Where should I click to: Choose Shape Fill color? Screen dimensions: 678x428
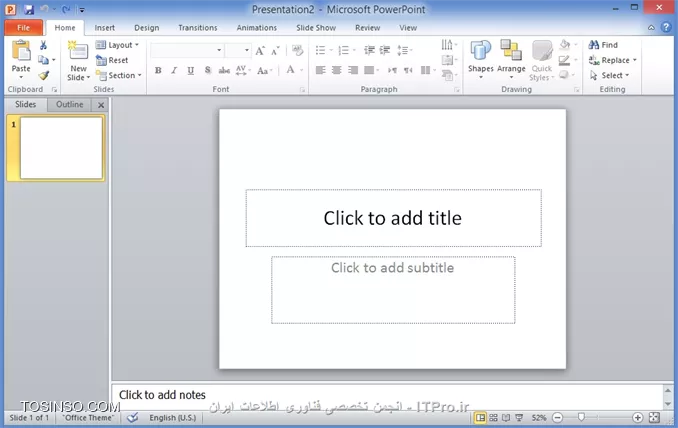coord(567,45)
